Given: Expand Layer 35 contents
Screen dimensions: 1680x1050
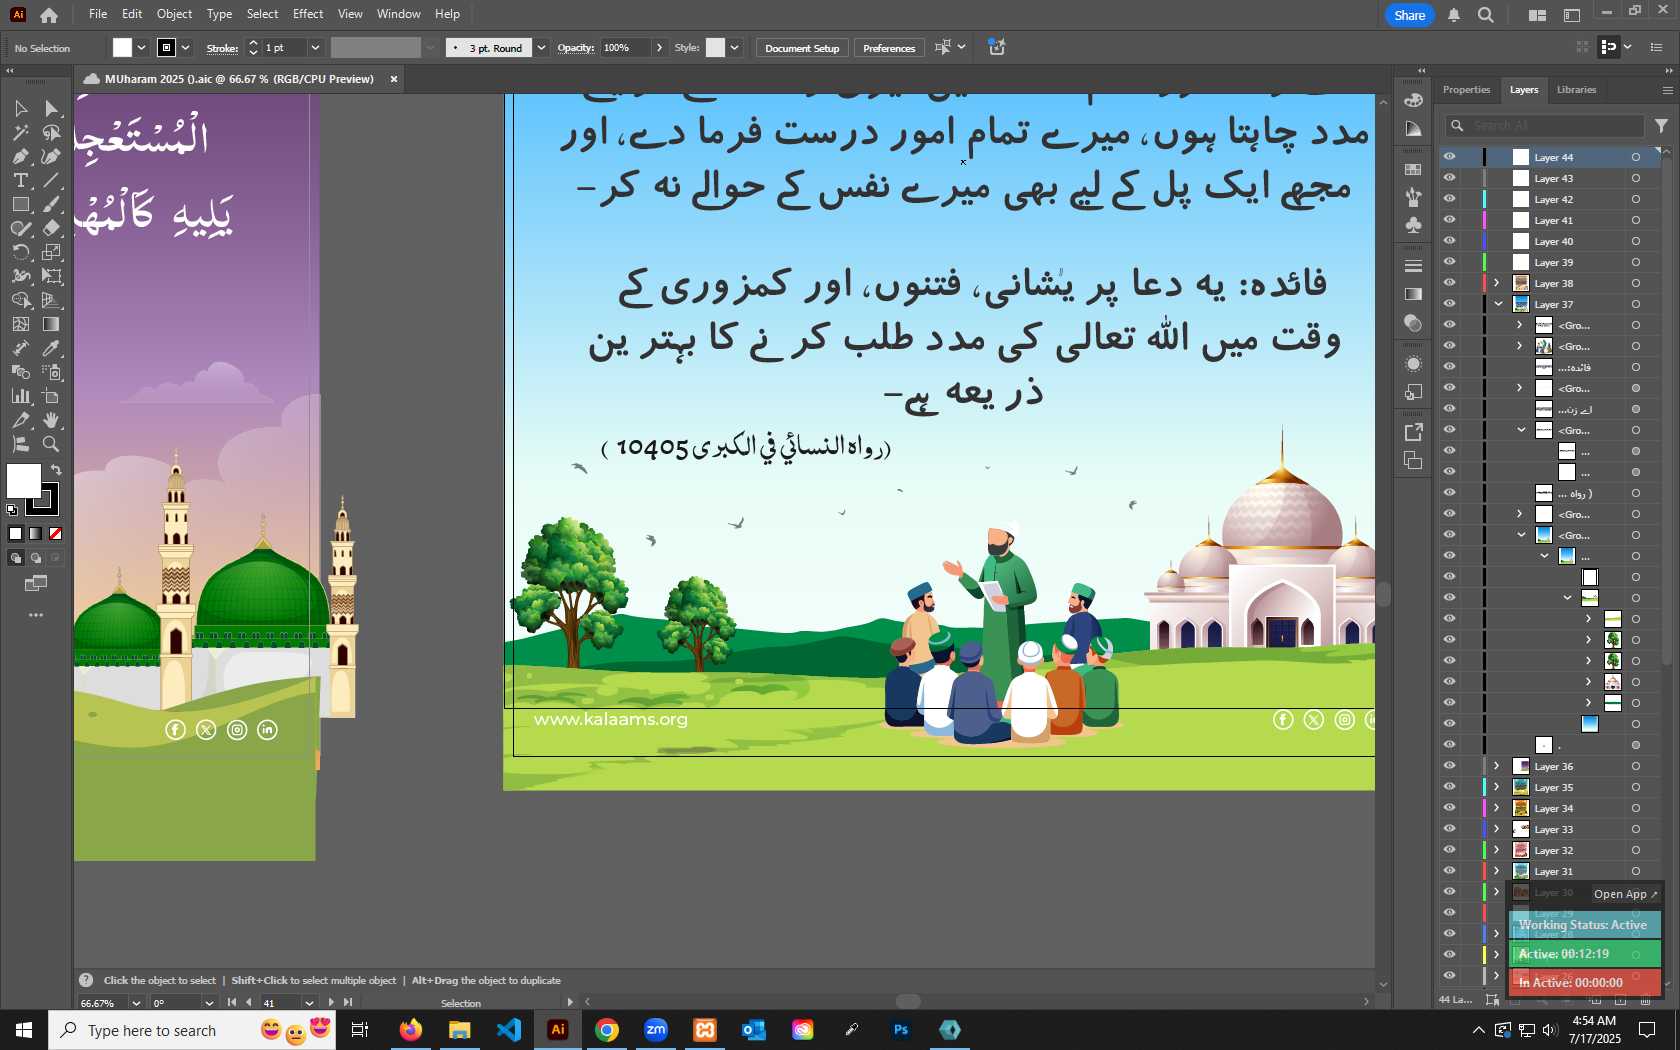Looking at the screenshot, I should (1497, 787).
